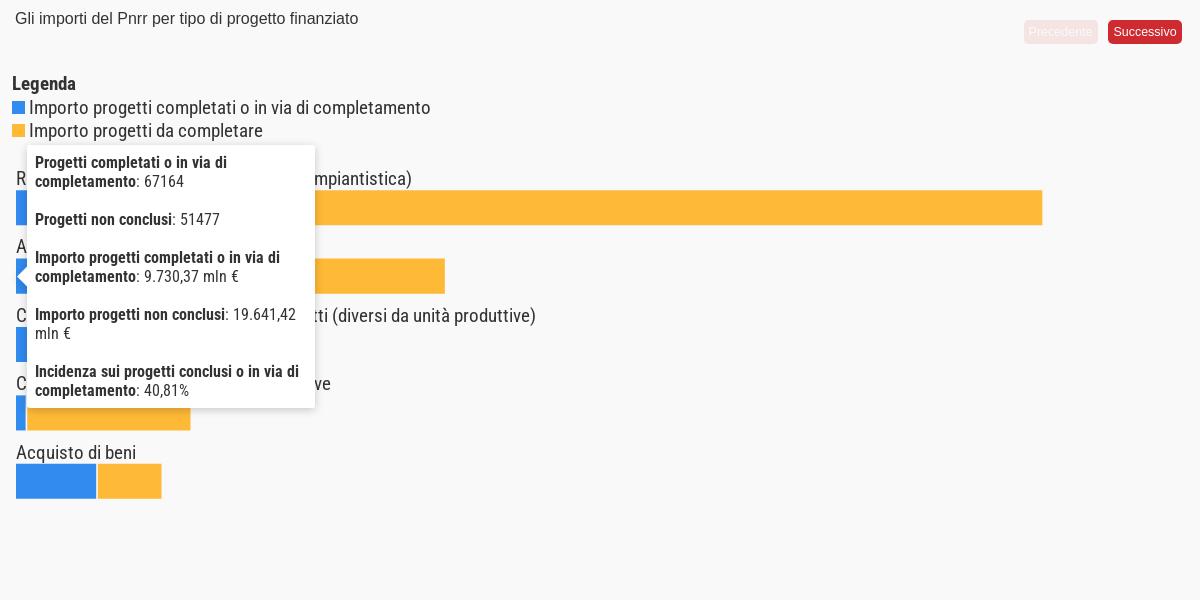Click the yellow bar in the second row
Image resolution: width=1200 pixels, height=600 pixels.
coord(380,276)
